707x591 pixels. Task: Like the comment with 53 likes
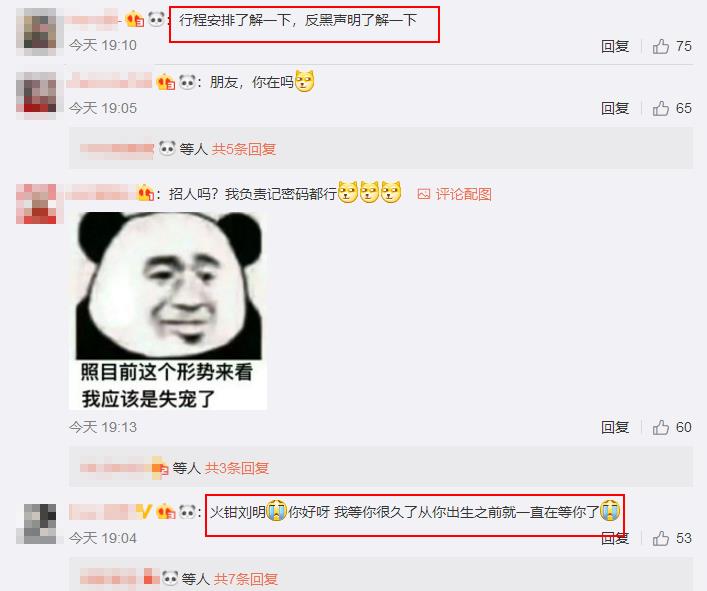[661, 538]
